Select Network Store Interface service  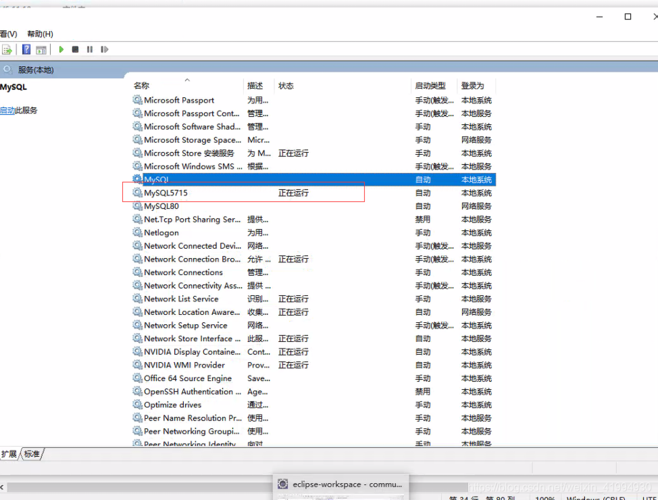click(x=192, y=338)
